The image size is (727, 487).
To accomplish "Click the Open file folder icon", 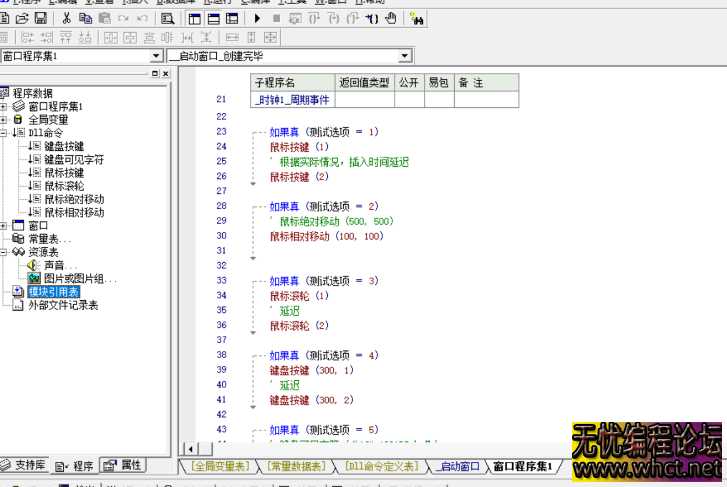I will (x=24, y=18).
